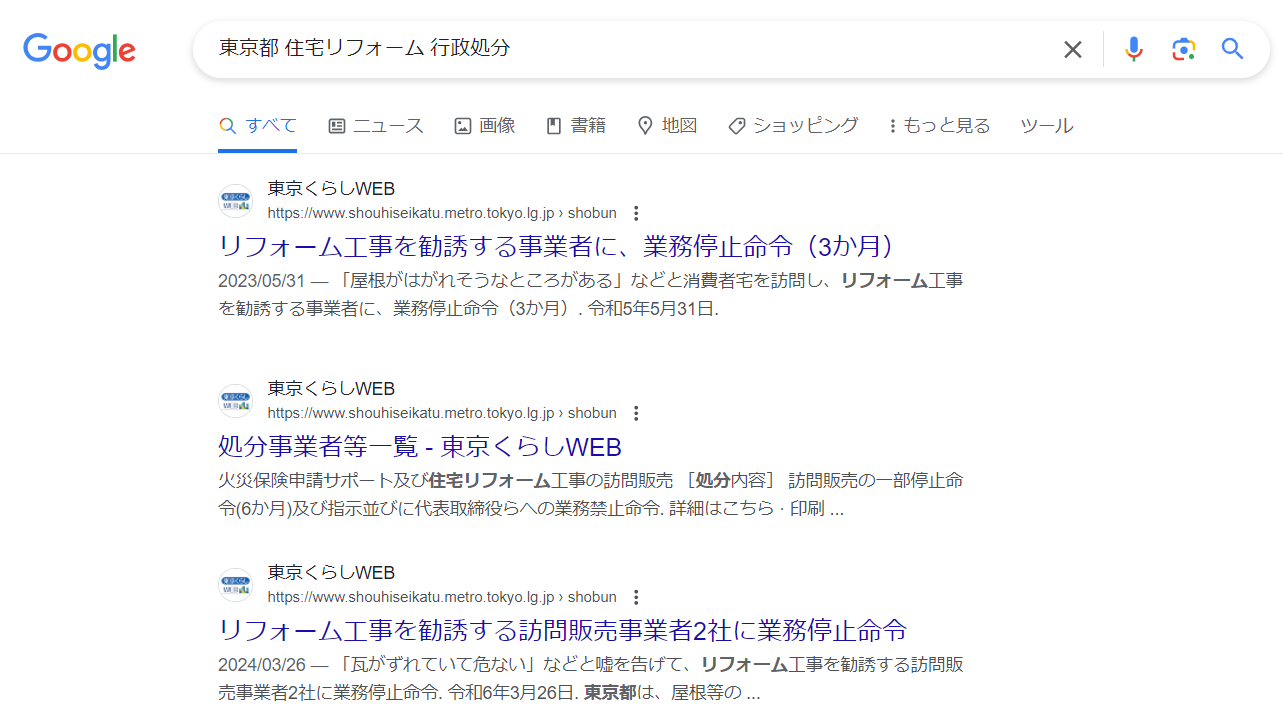Click the URL of the 3か月 result

[442, 213]
